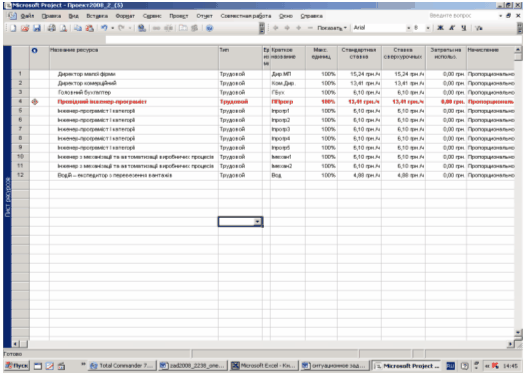Open the Вставка menu
The image size is (524, 374).
click(97, 16)
